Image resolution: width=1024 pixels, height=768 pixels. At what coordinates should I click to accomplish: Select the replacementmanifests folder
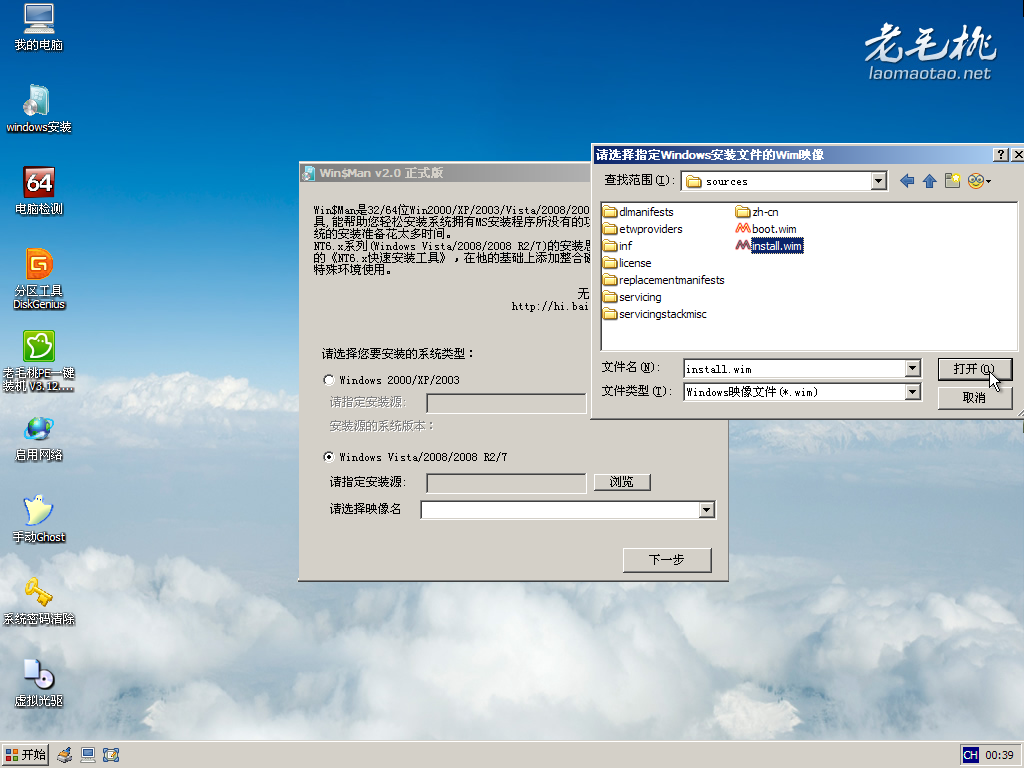(x=664, y=280)
